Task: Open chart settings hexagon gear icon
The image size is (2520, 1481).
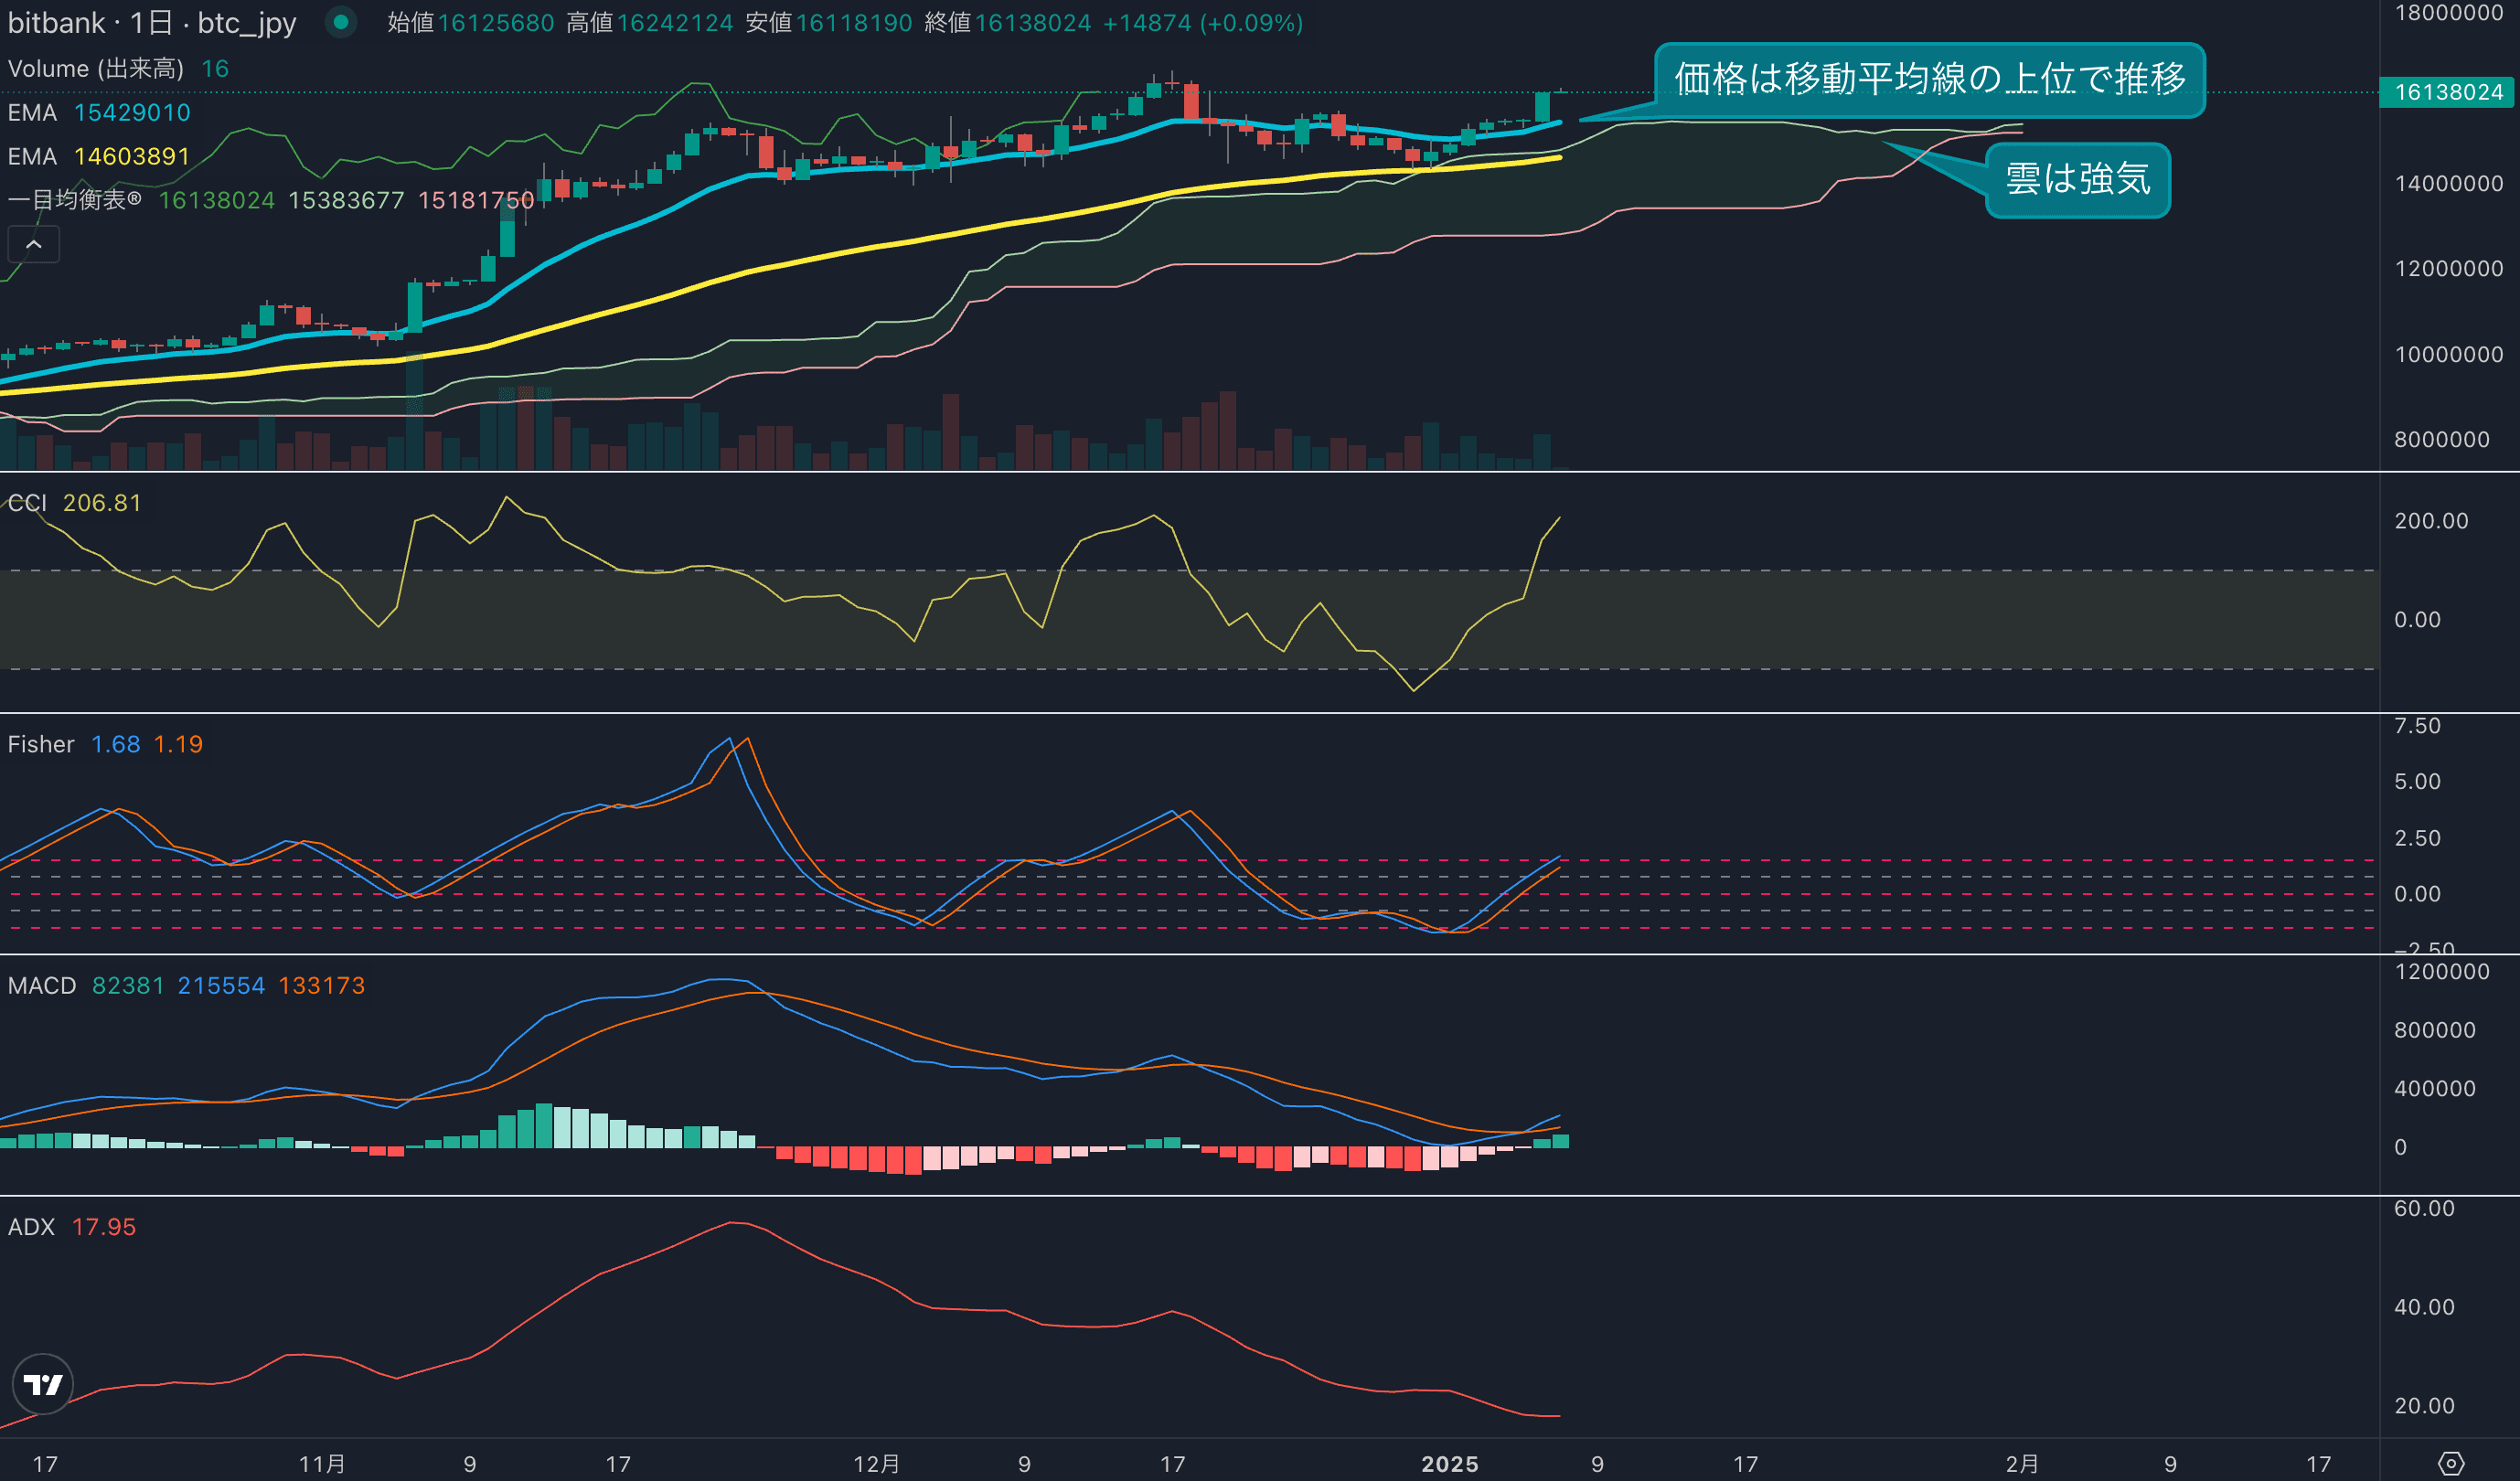Action: [2451, 1463]
